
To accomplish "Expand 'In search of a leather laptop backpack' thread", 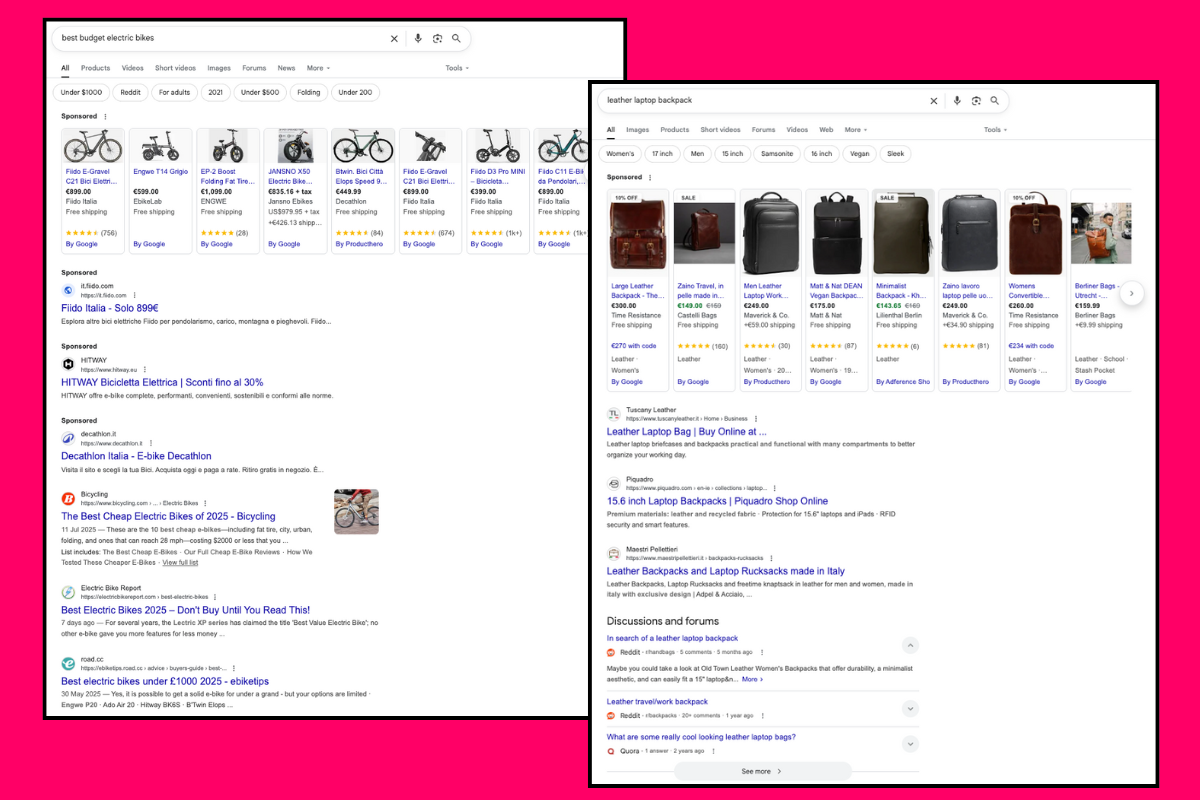I will point(910,645).
